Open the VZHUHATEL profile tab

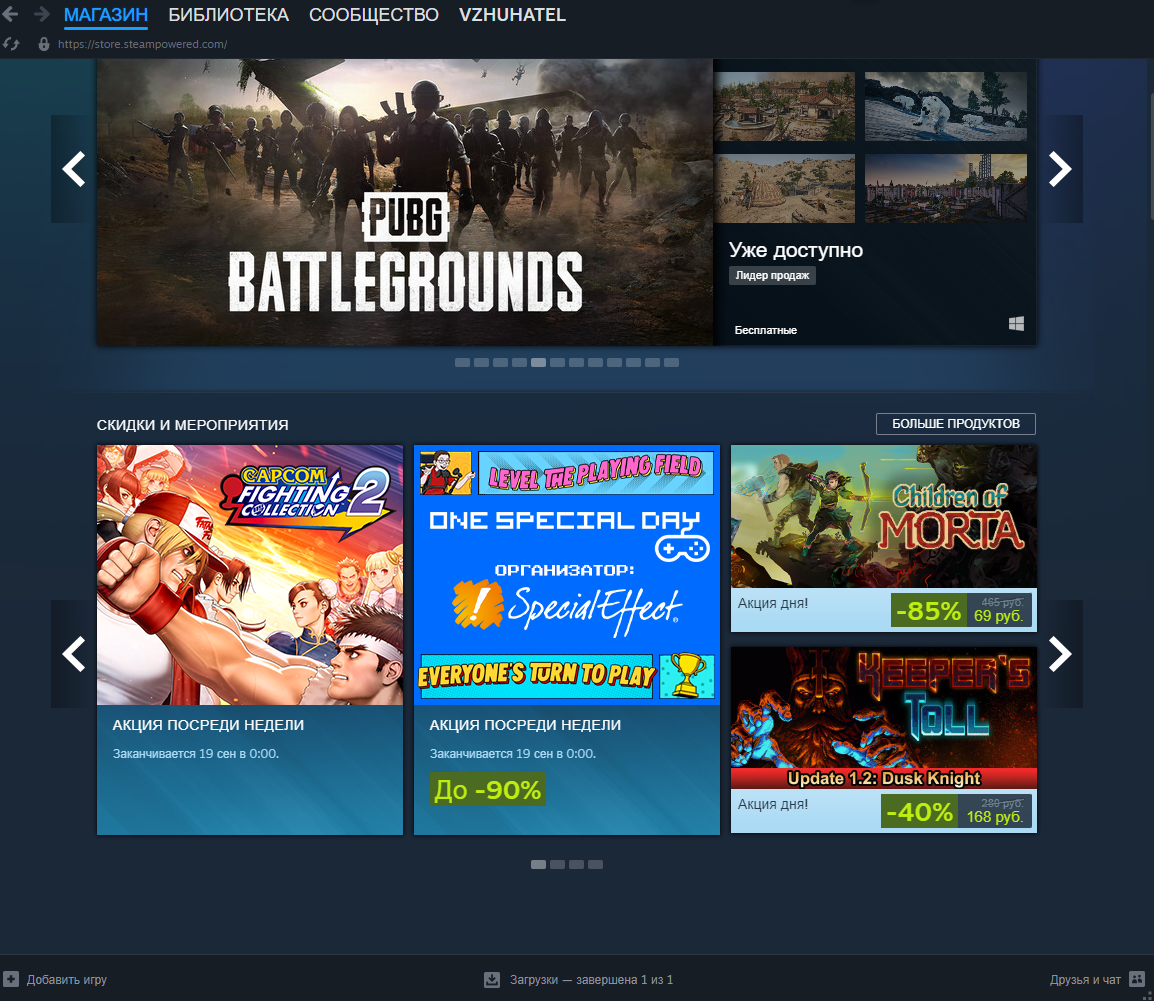pyautogui.click(x=512, y=15)
